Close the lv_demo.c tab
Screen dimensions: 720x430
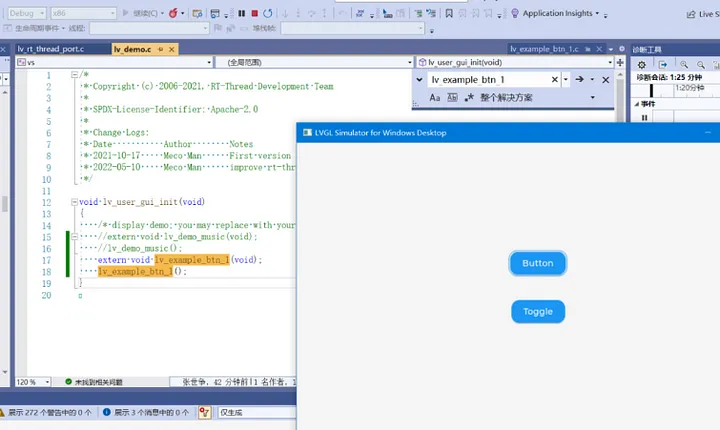tap(172, 49)
